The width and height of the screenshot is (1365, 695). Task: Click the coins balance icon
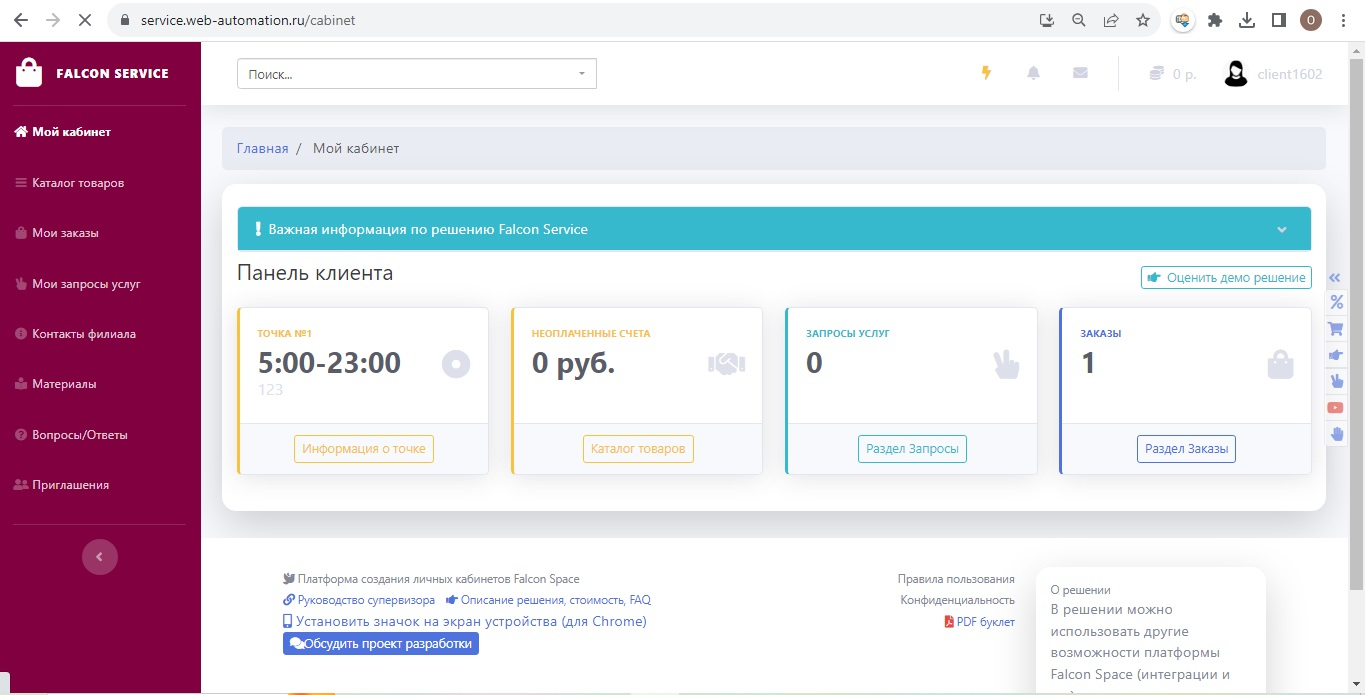click(x=1156, y=73)
